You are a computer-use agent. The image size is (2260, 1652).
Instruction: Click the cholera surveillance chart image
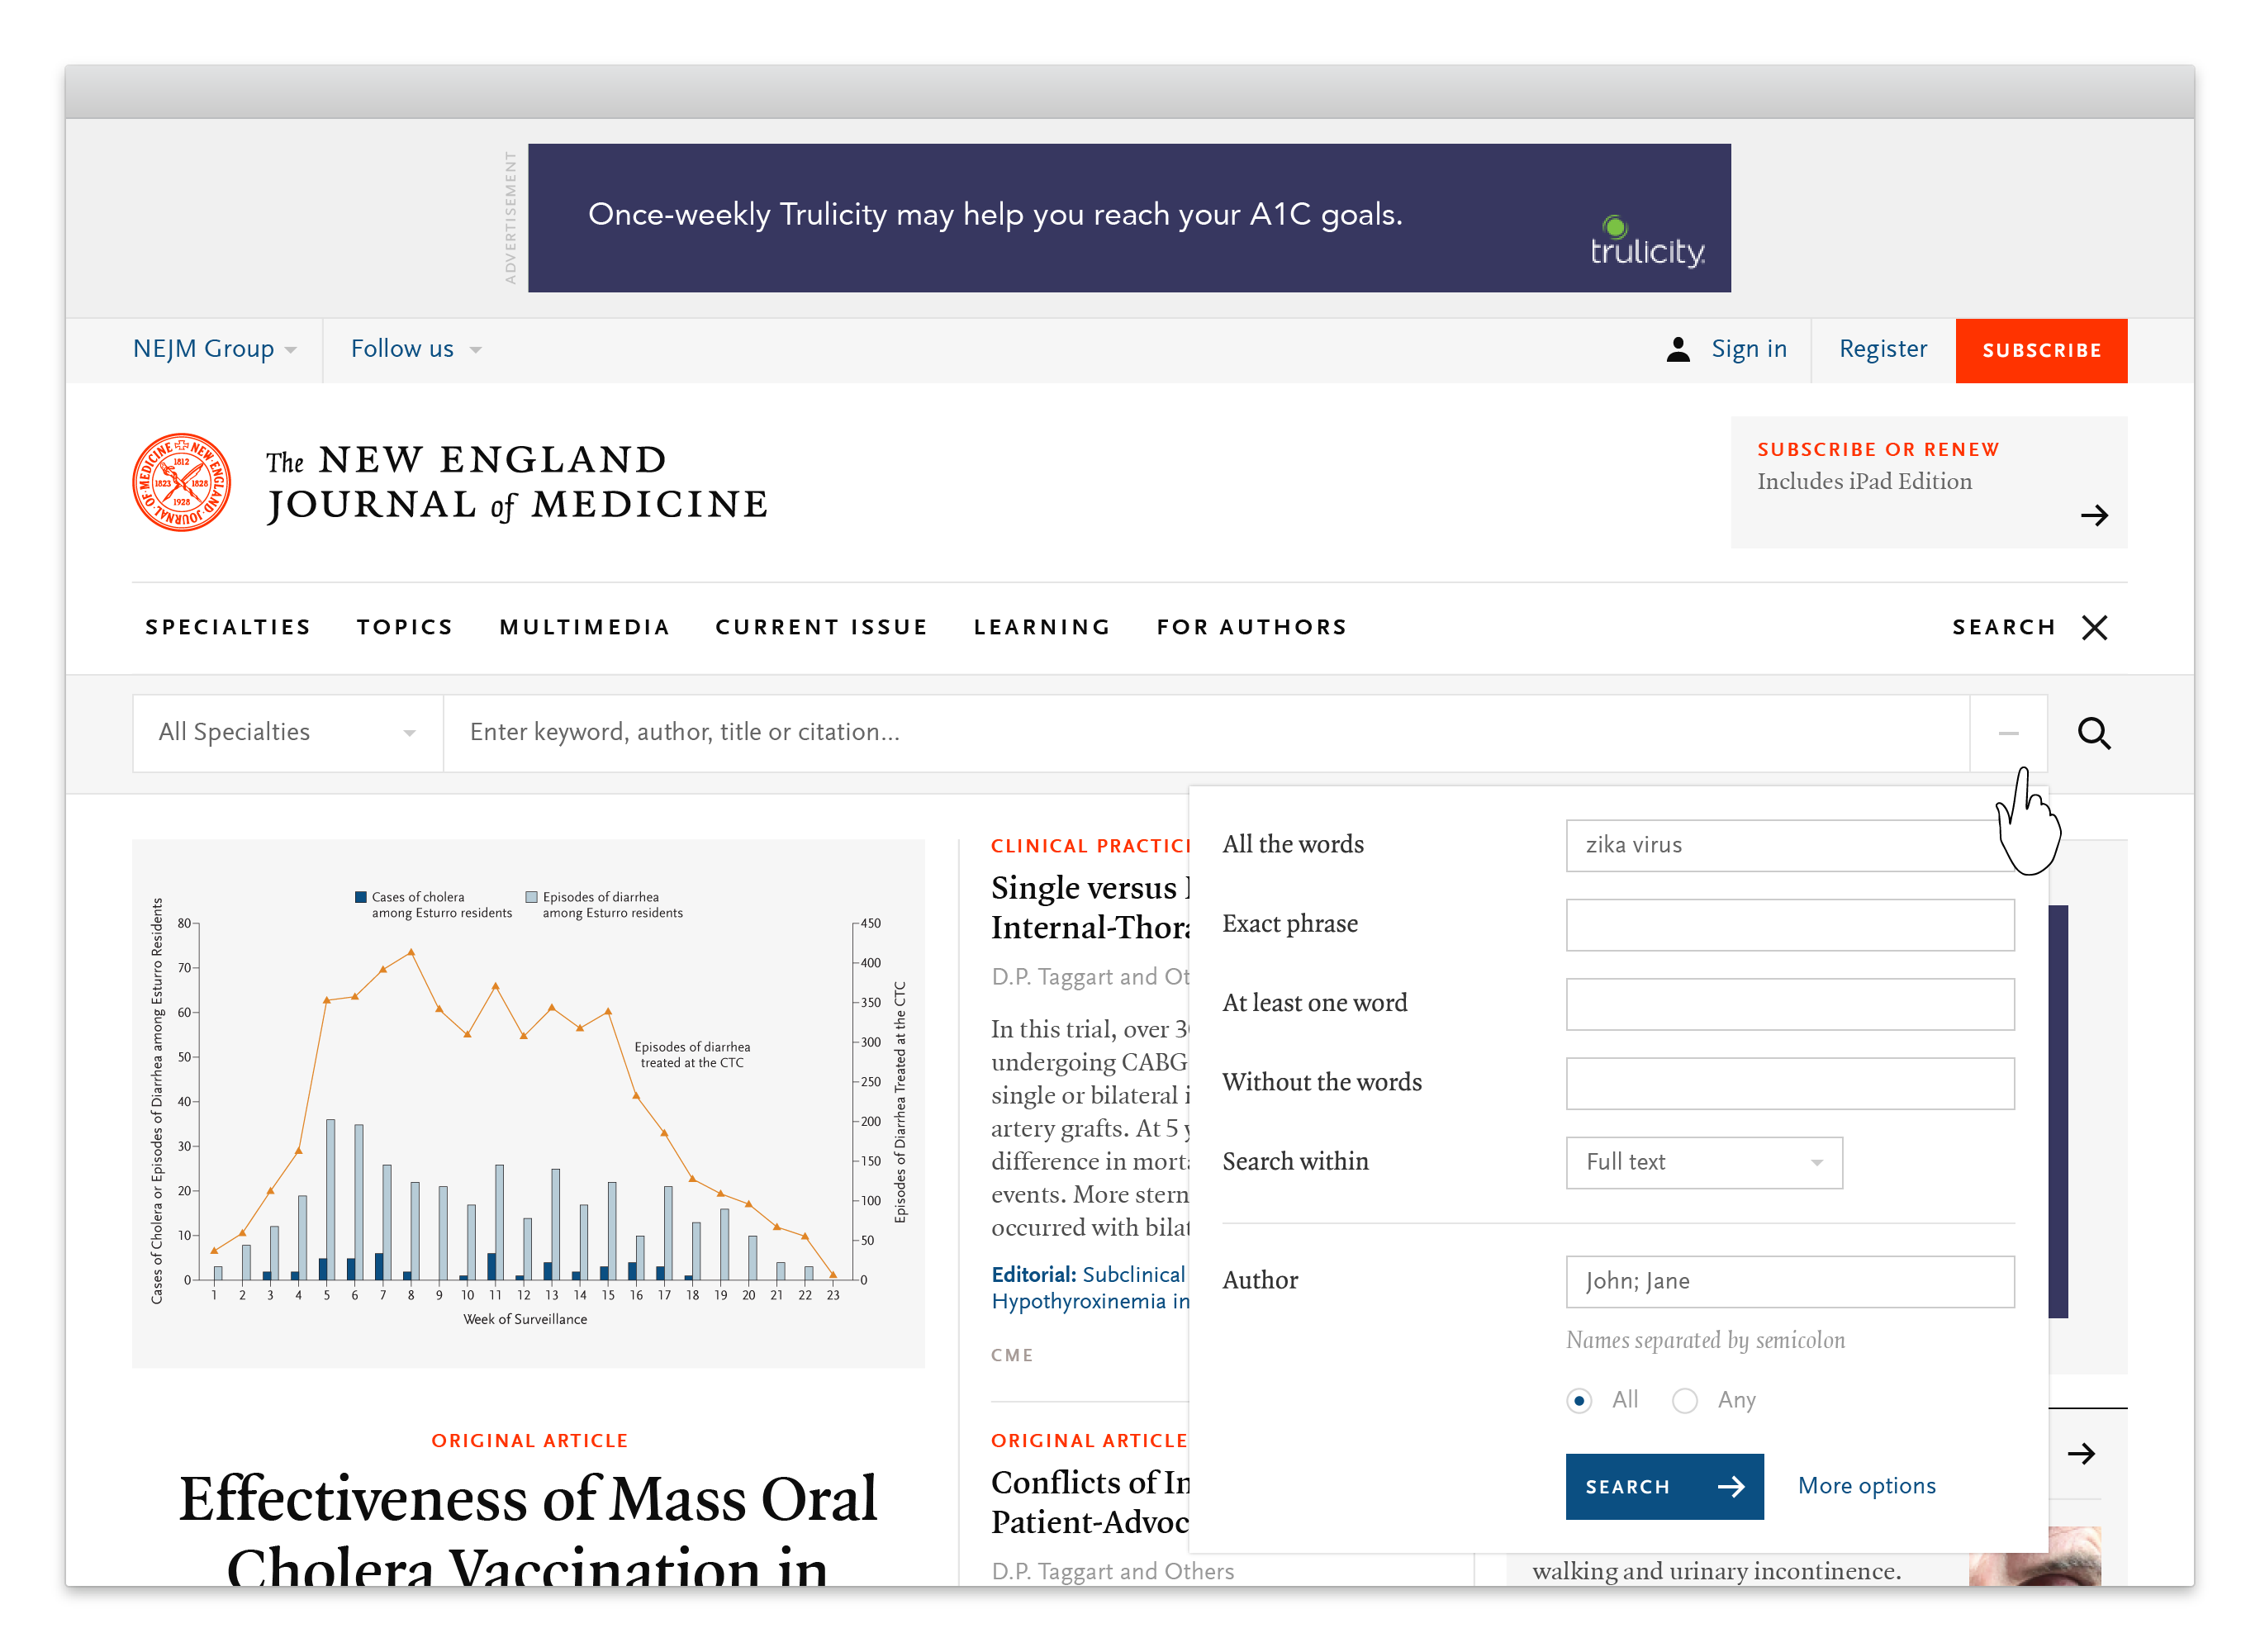pyautogui.click(x=528, y=1103)
